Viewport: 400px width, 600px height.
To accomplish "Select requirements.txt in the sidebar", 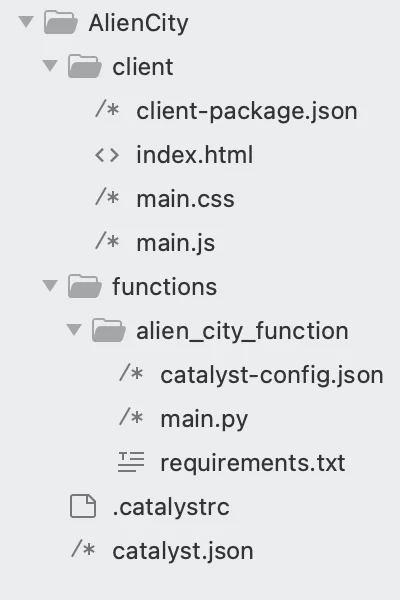I will [x=253, y=463].
